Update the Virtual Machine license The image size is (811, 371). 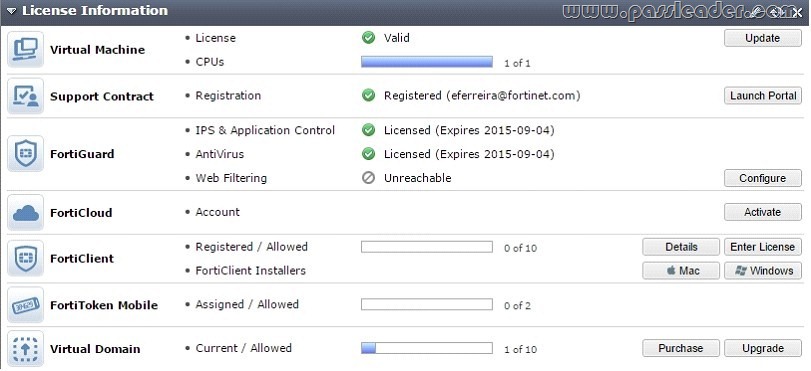click(x=762, y=38)
